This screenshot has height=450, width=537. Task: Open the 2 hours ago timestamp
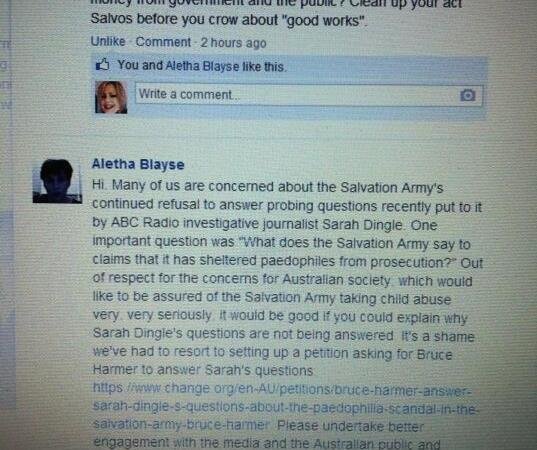234,43
